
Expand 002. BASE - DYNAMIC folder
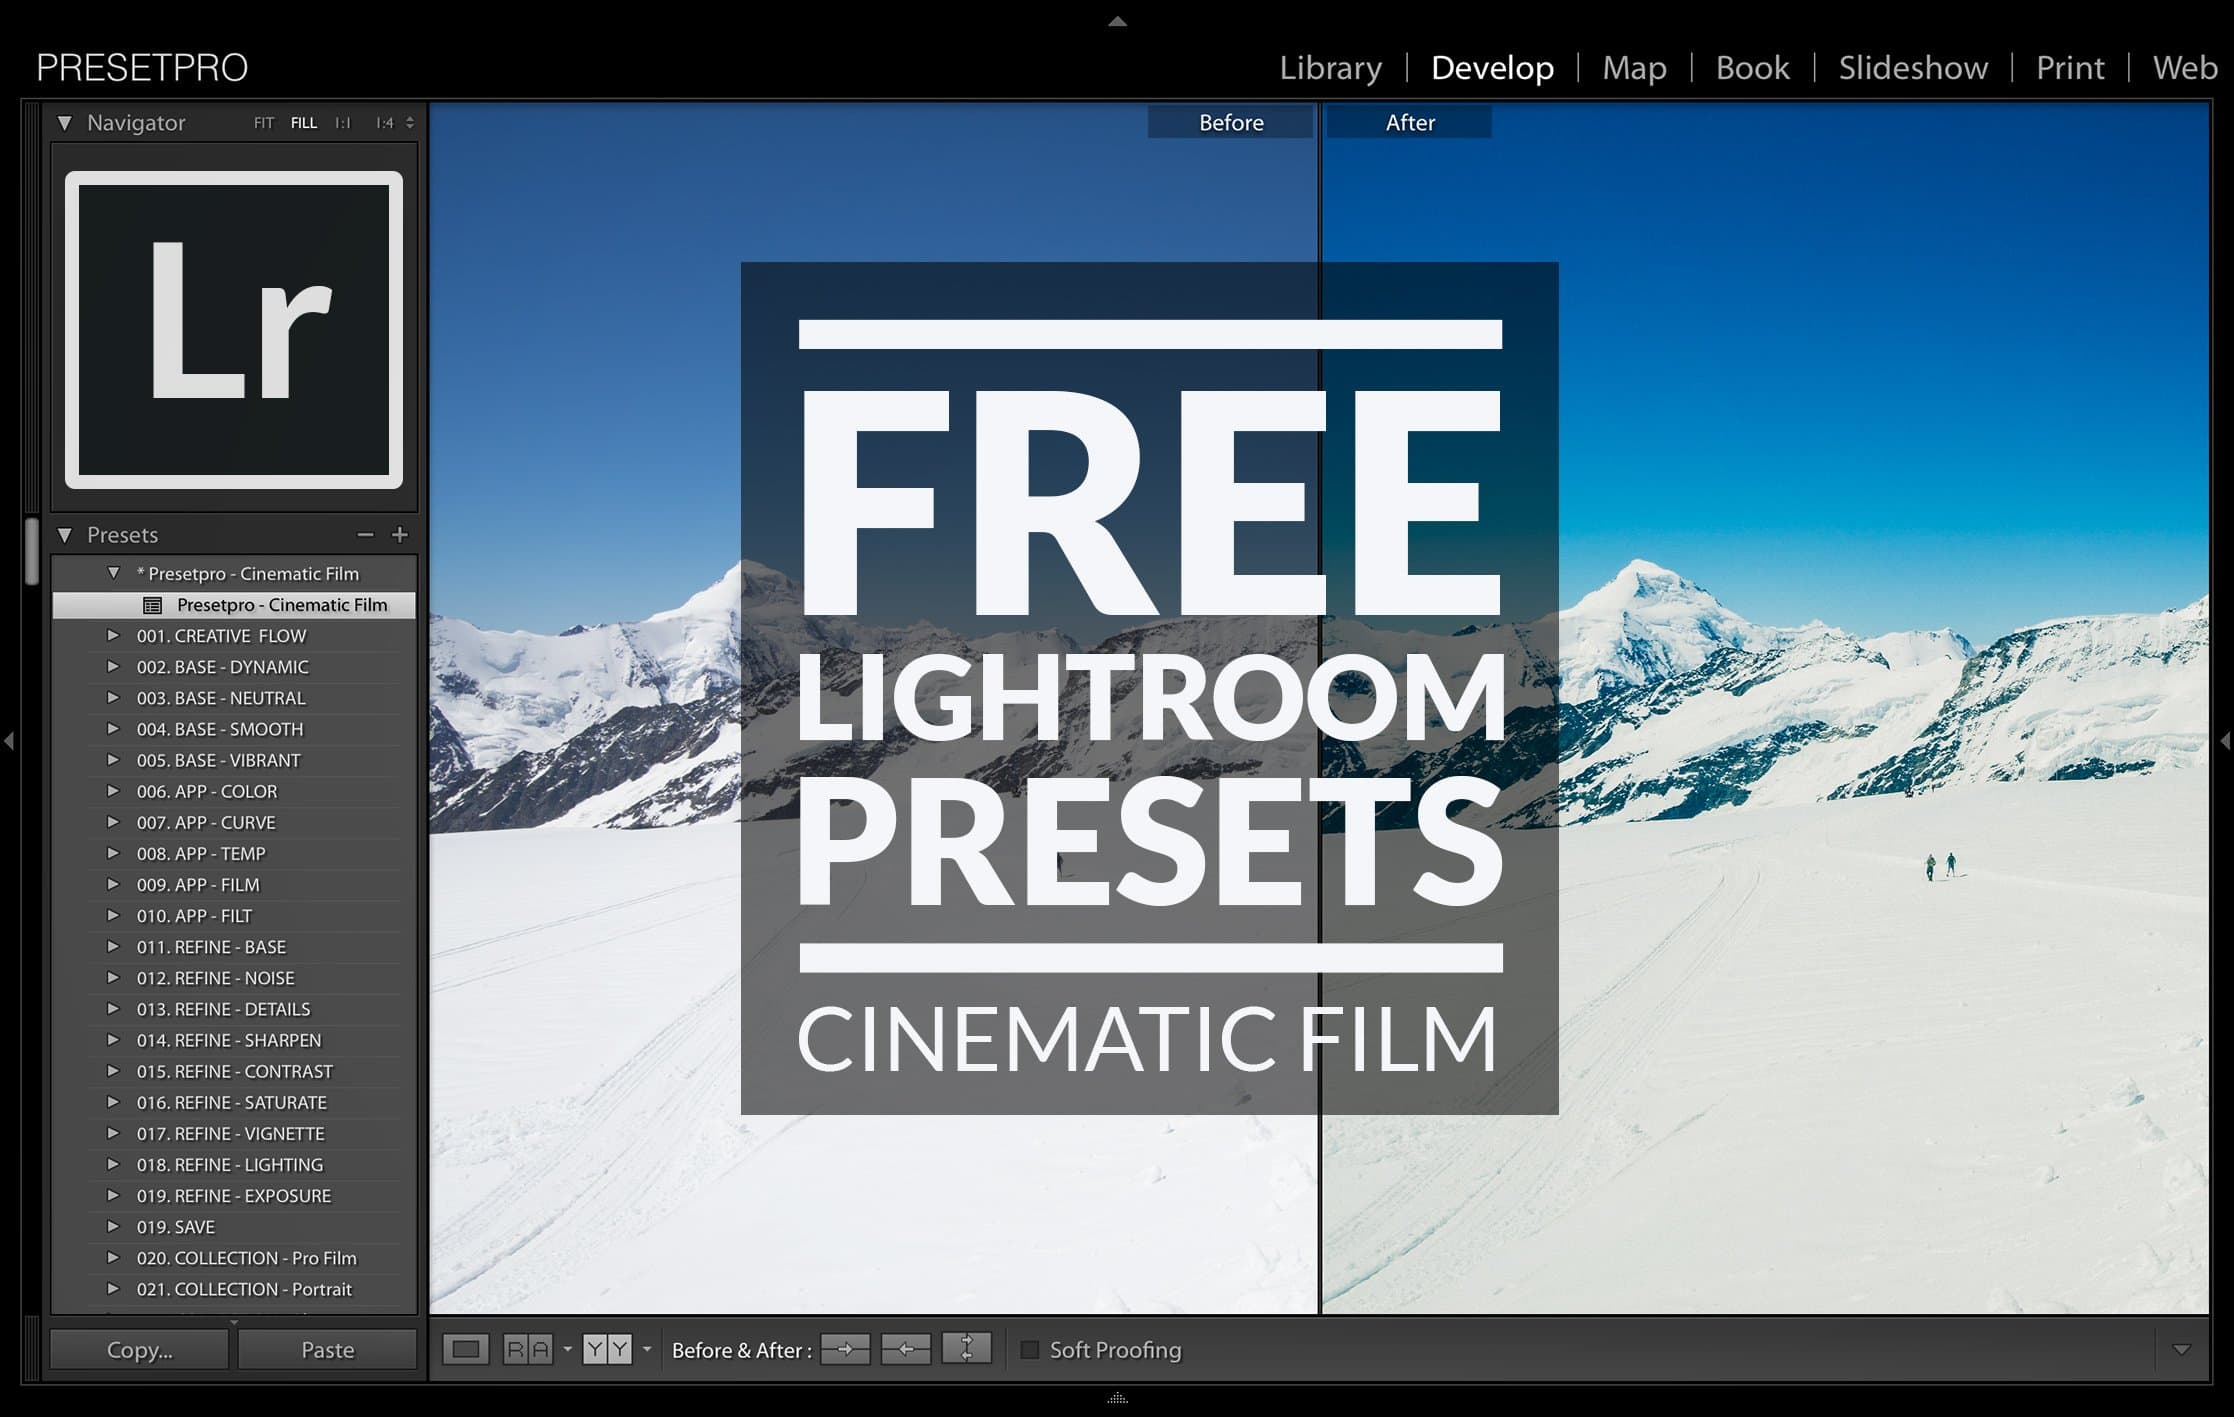pos(113,666)
